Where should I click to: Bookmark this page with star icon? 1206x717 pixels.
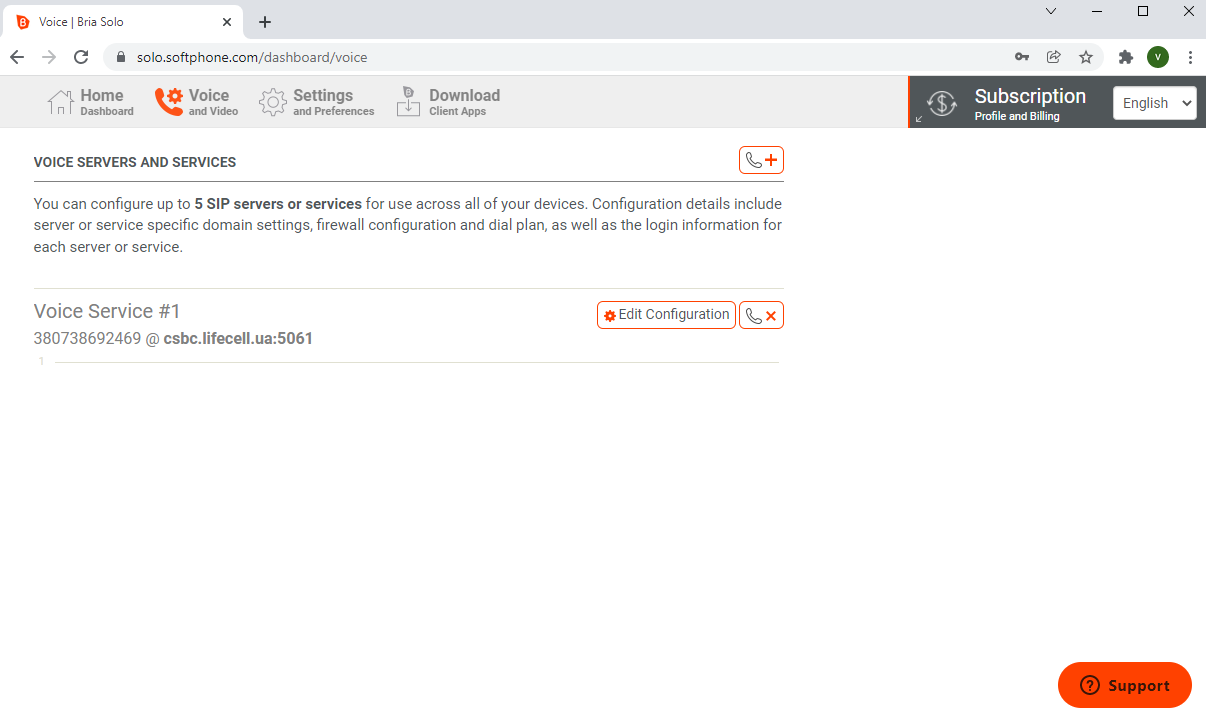tap(1086, 57)
